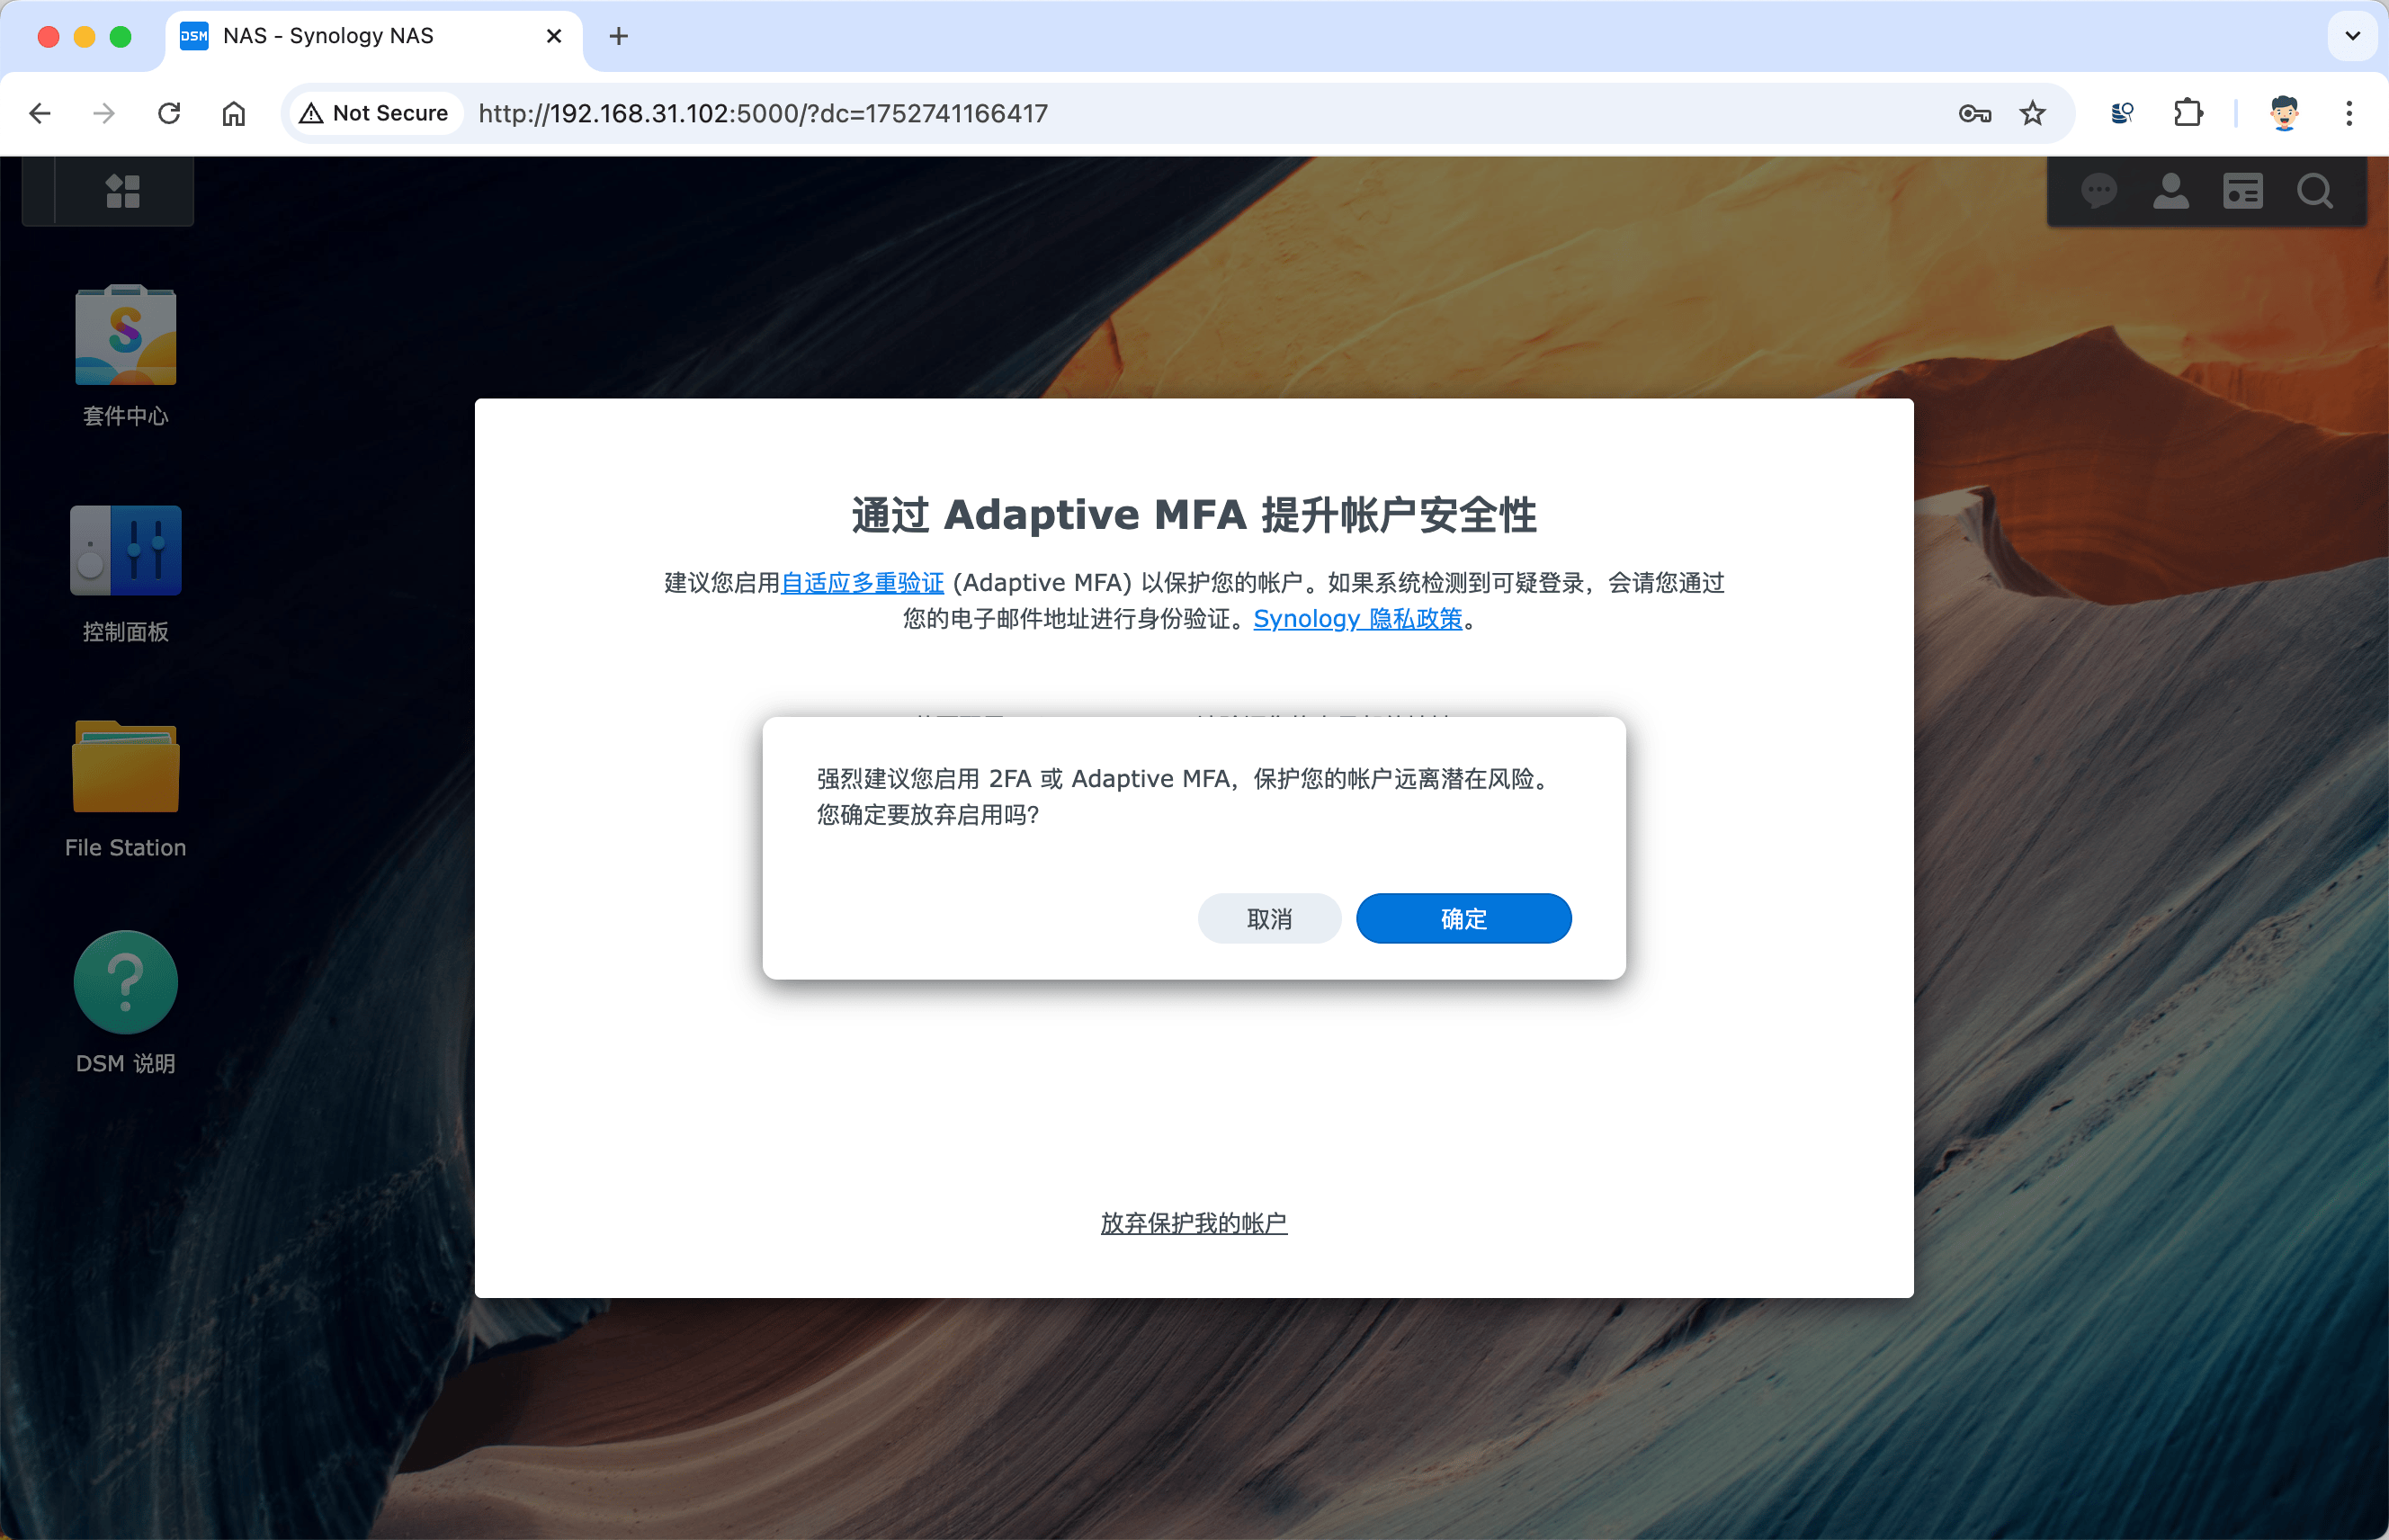Close the NAS - Synology NAS tab
Viewport: 2389px width, 1540px height.
point(553,36)
